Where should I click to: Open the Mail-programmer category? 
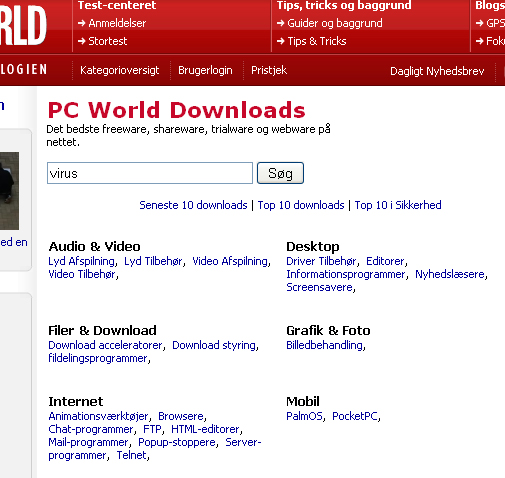[88, 442]
